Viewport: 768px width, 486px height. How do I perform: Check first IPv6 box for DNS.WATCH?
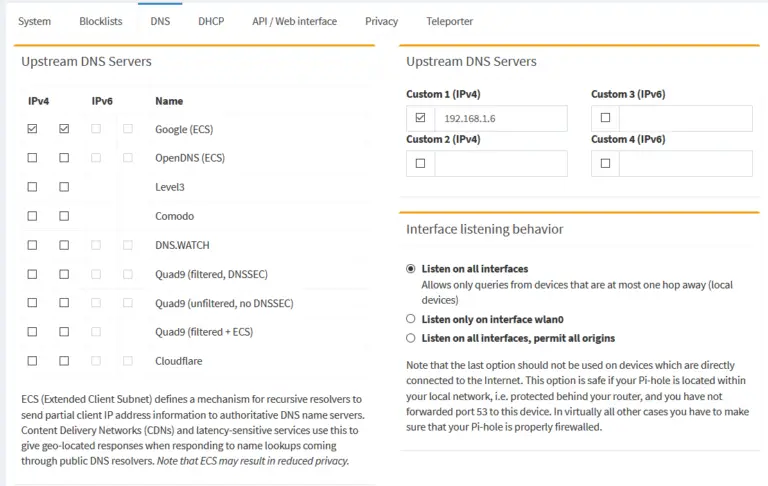click(x=96, y=245)
